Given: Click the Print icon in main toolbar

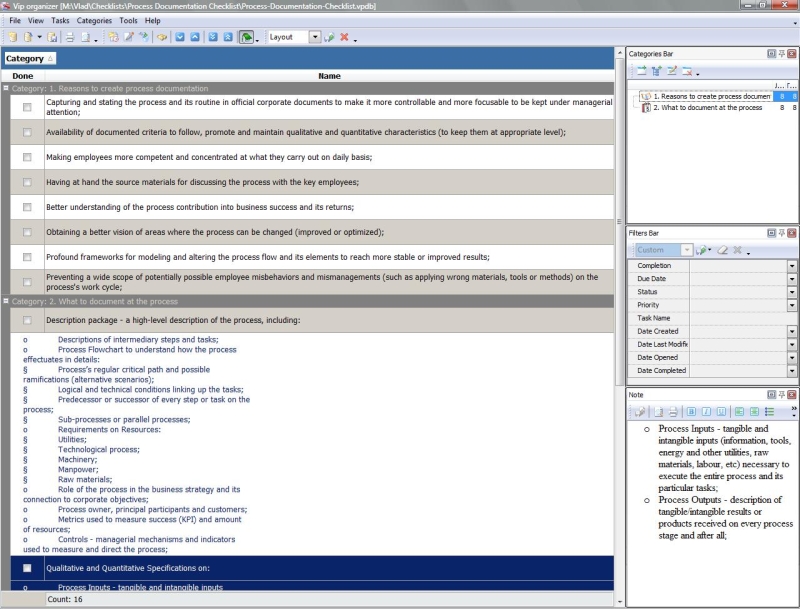Looking at the screenshot, I should pos(70,37).
